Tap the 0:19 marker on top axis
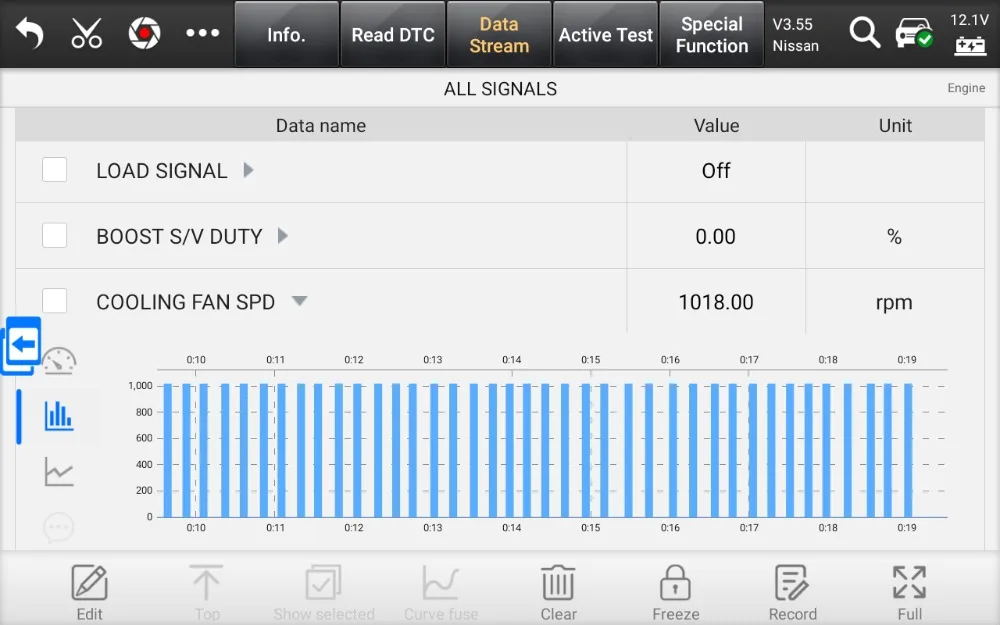Image resolution: width=1000 pixels, height=625 pixels. (907, 360)
